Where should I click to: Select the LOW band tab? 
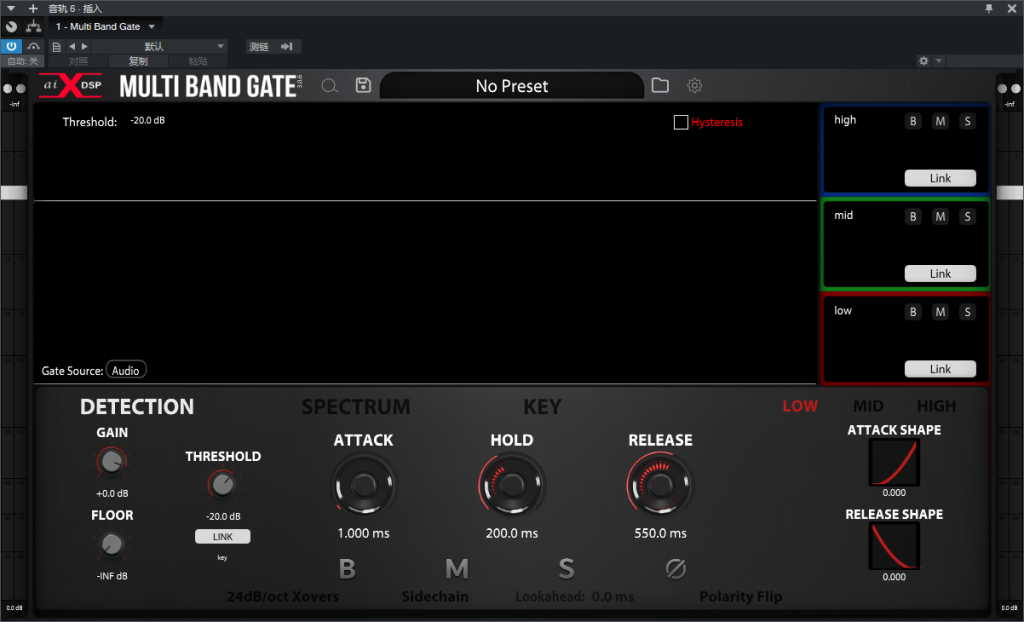pyautogui.click(x=800, y=406)
